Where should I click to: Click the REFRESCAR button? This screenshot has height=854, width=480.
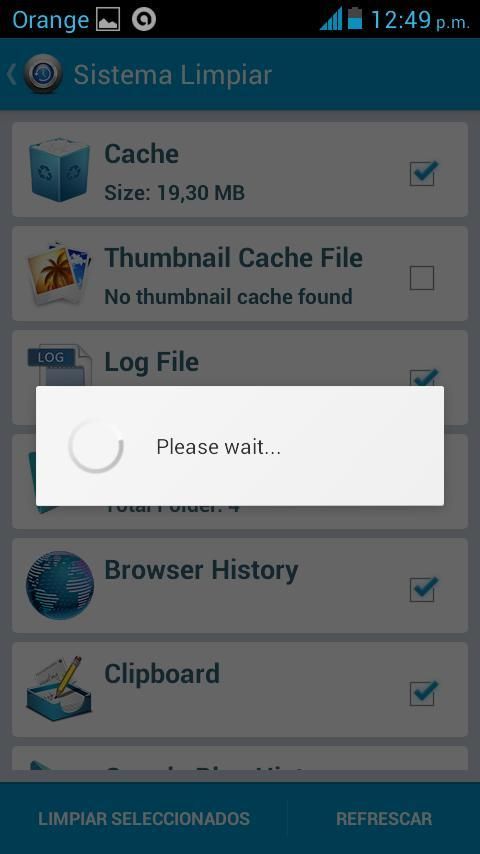(384, 819)
